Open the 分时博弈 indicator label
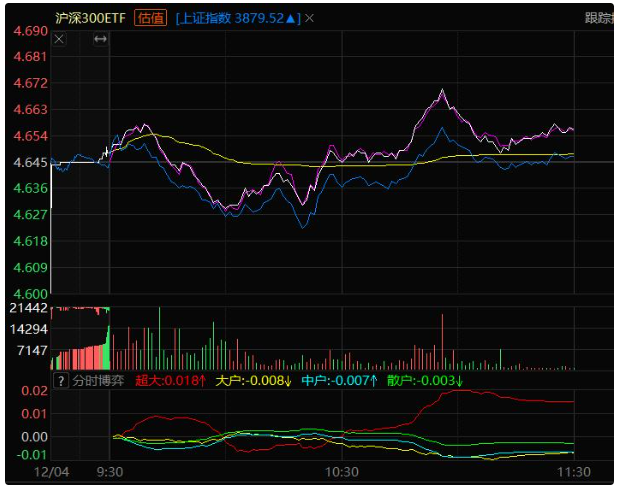 97,381
